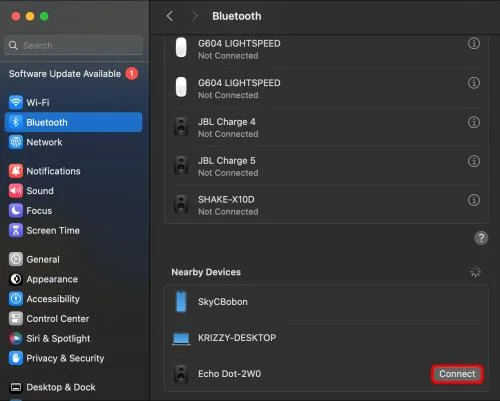
Task: Connect to Echo Dot-2W0
Action: click(457, 374)
